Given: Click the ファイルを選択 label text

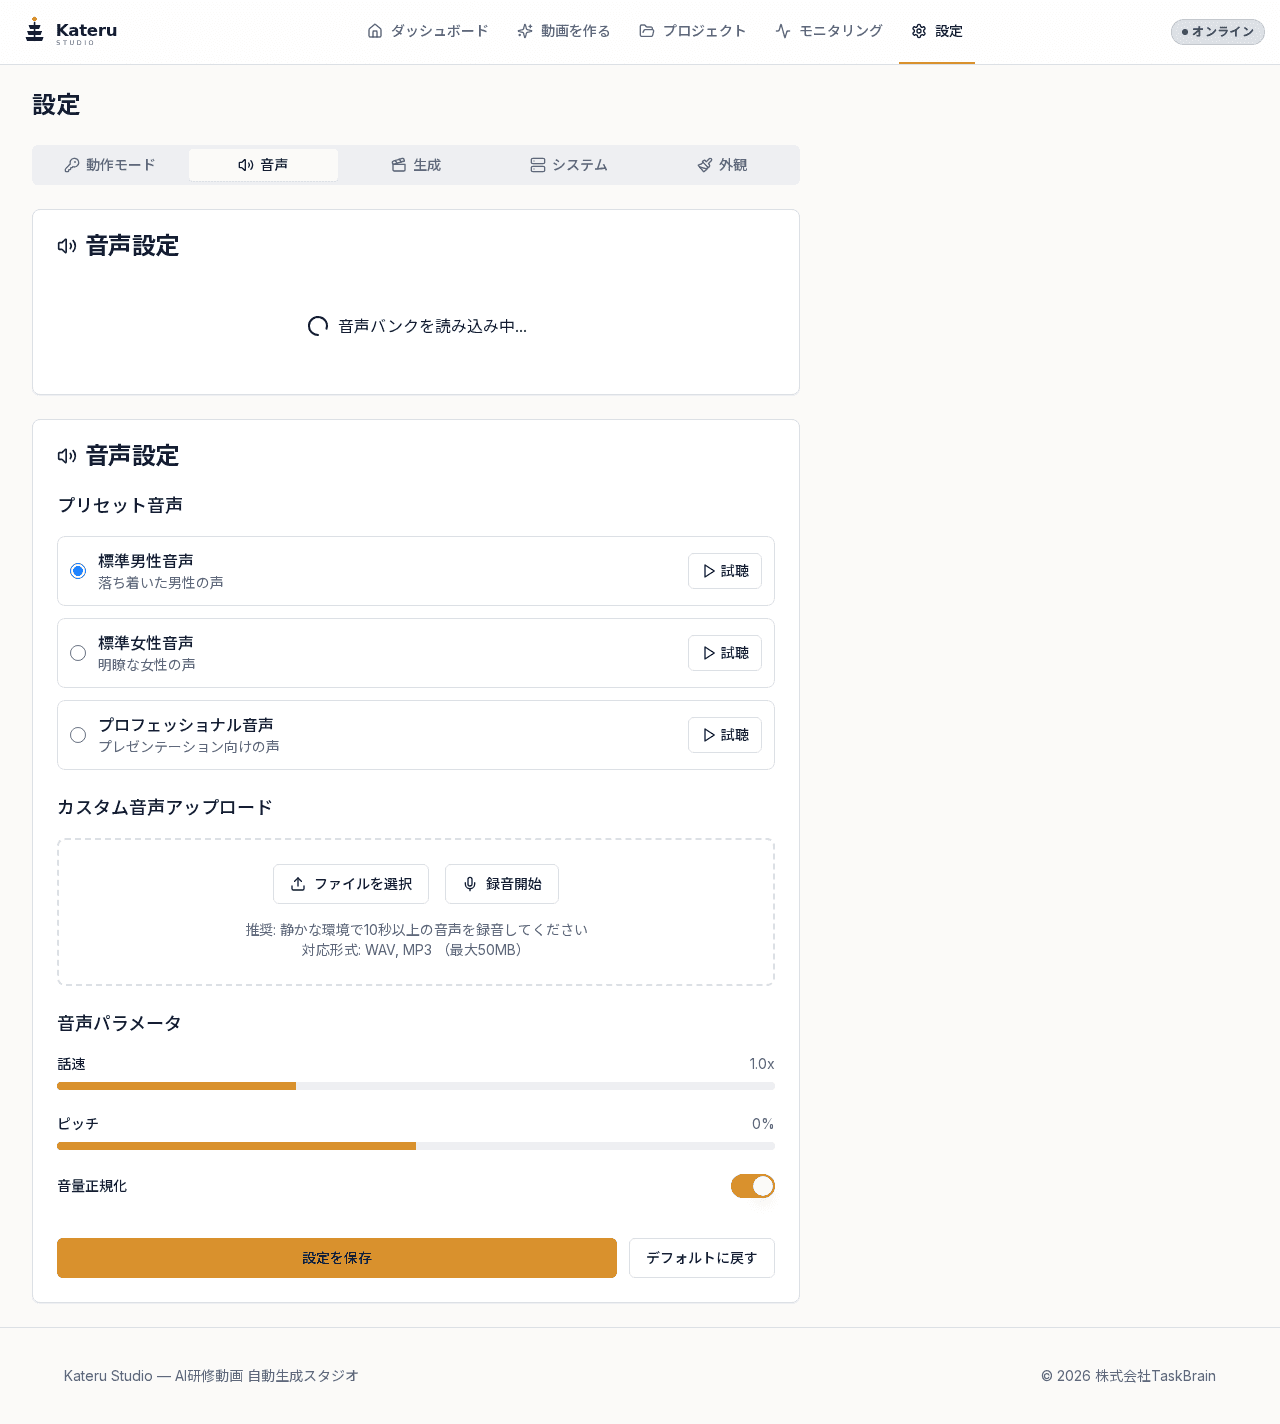Looking at the screenshot, I should pyautogui.click(x=363, y=884).
